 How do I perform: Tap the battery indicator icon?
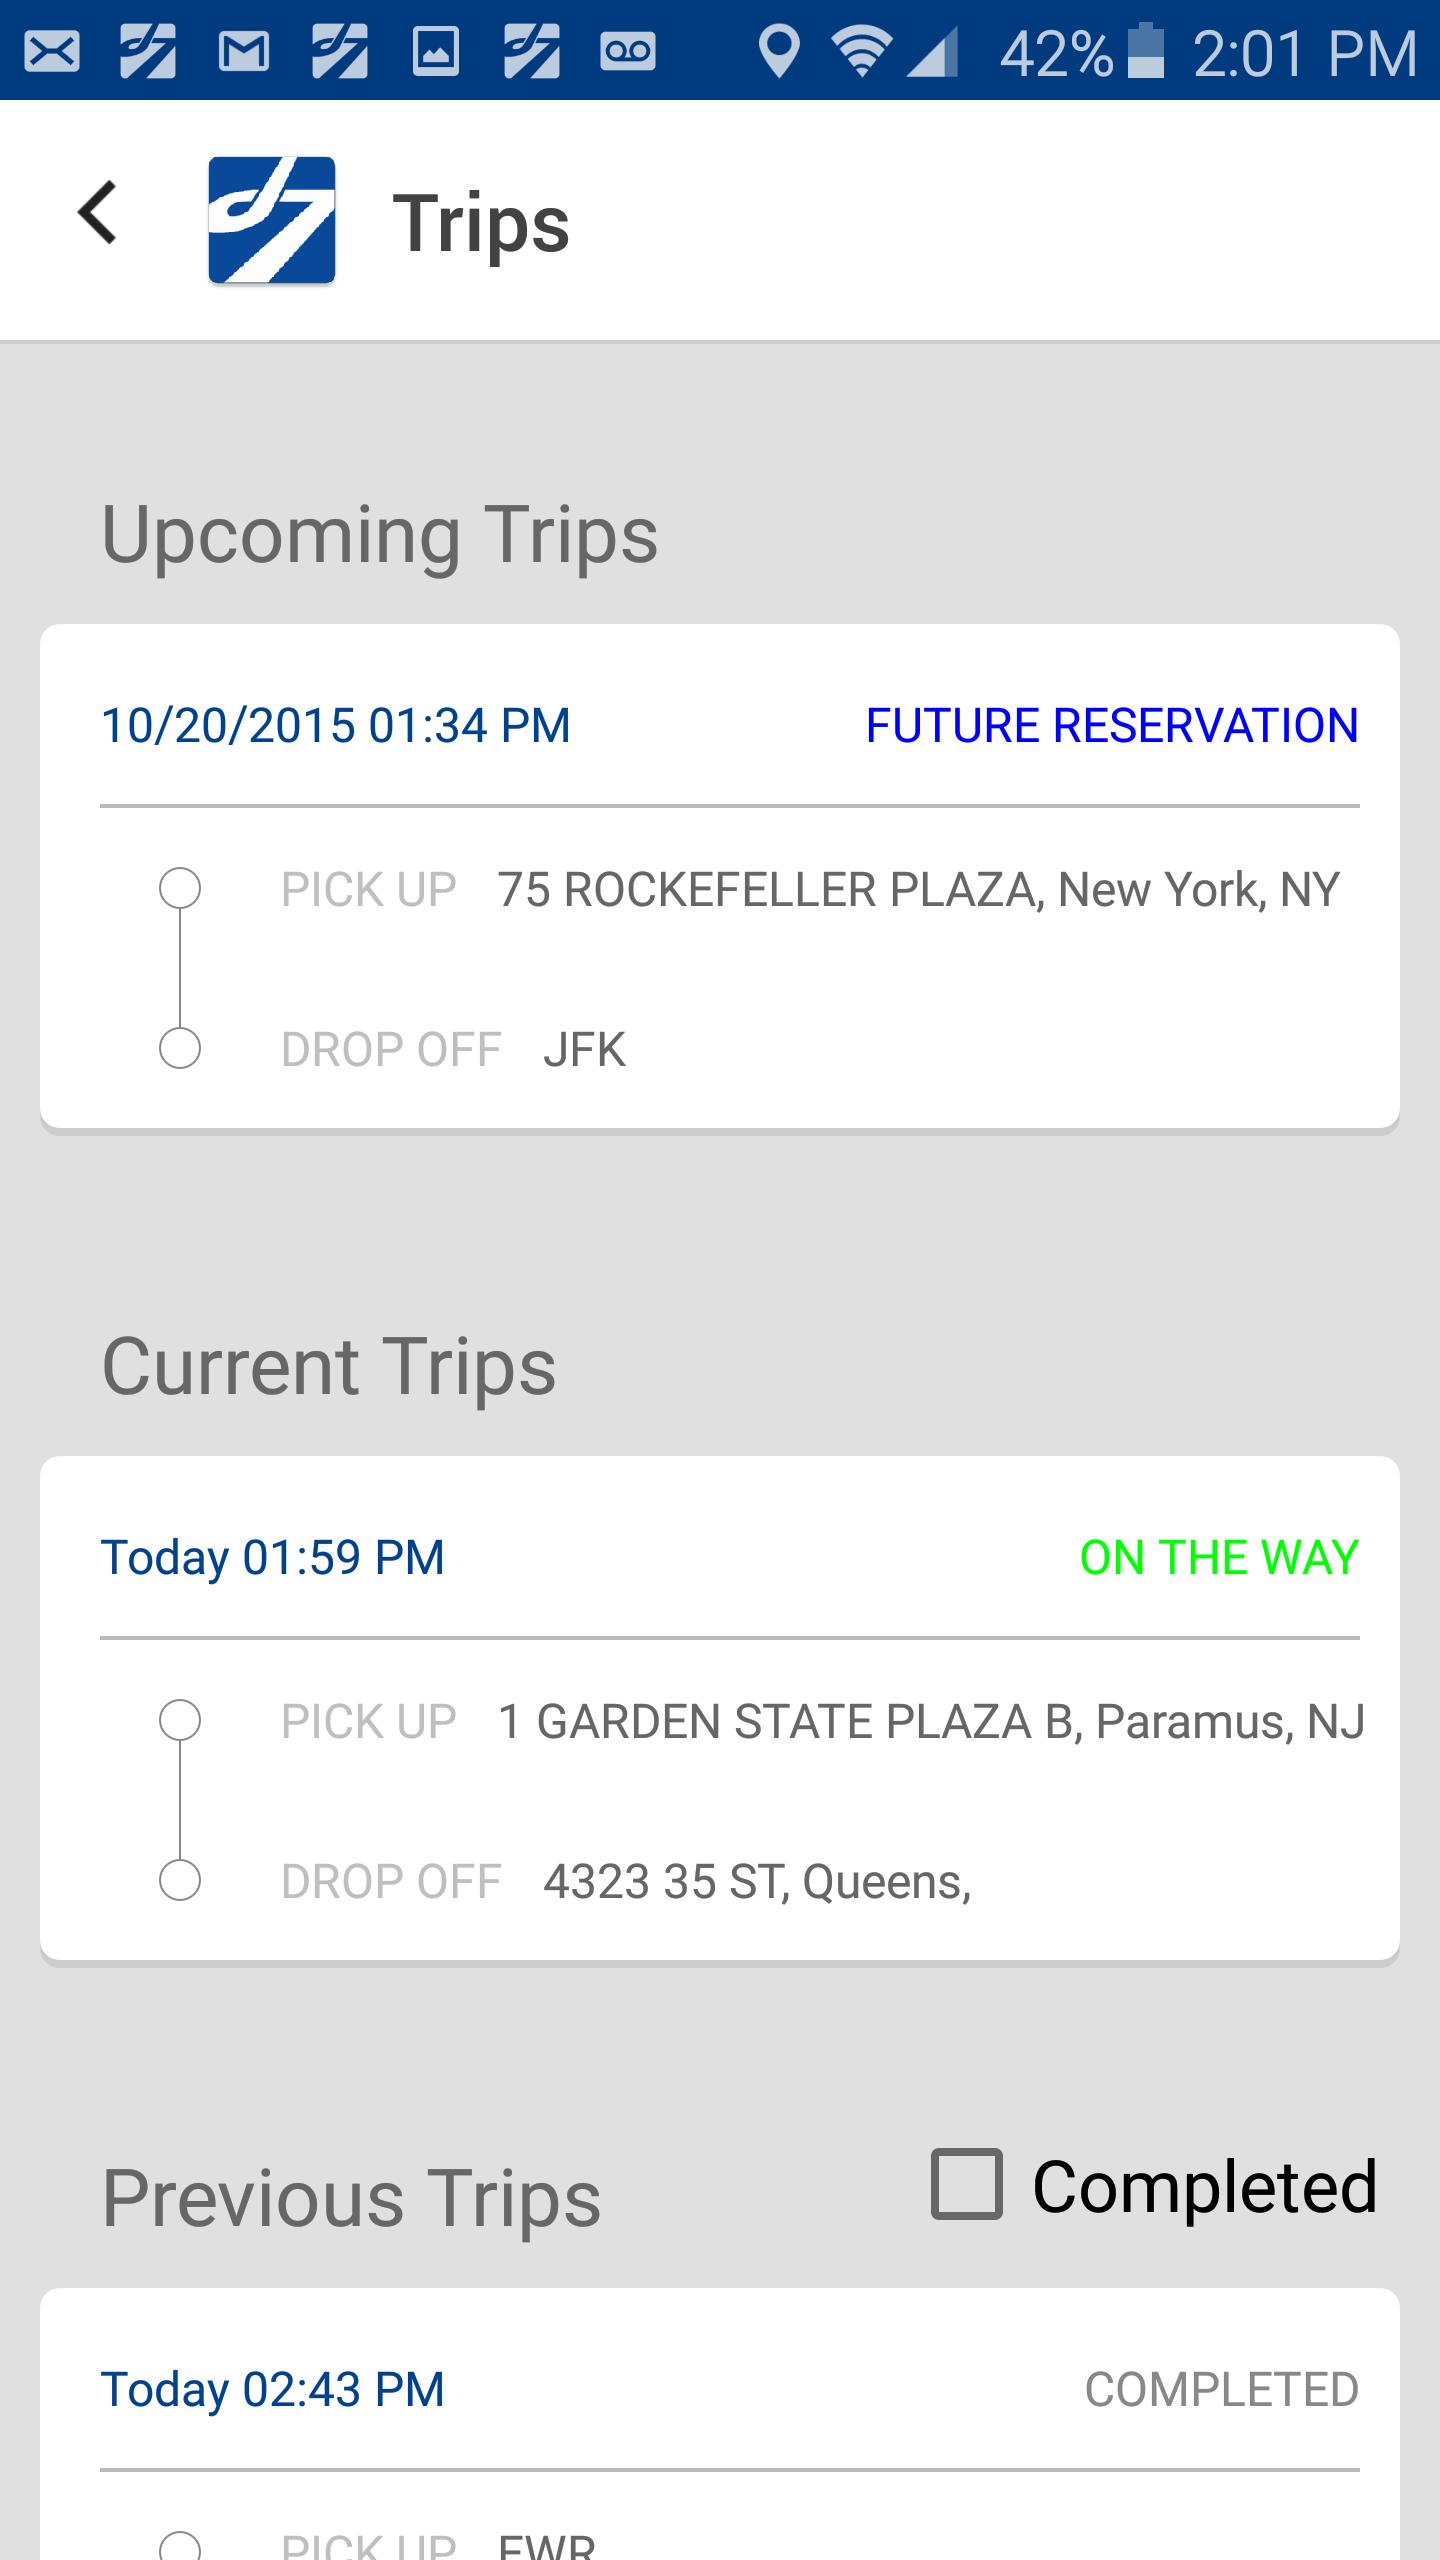tap(1146, 51)
